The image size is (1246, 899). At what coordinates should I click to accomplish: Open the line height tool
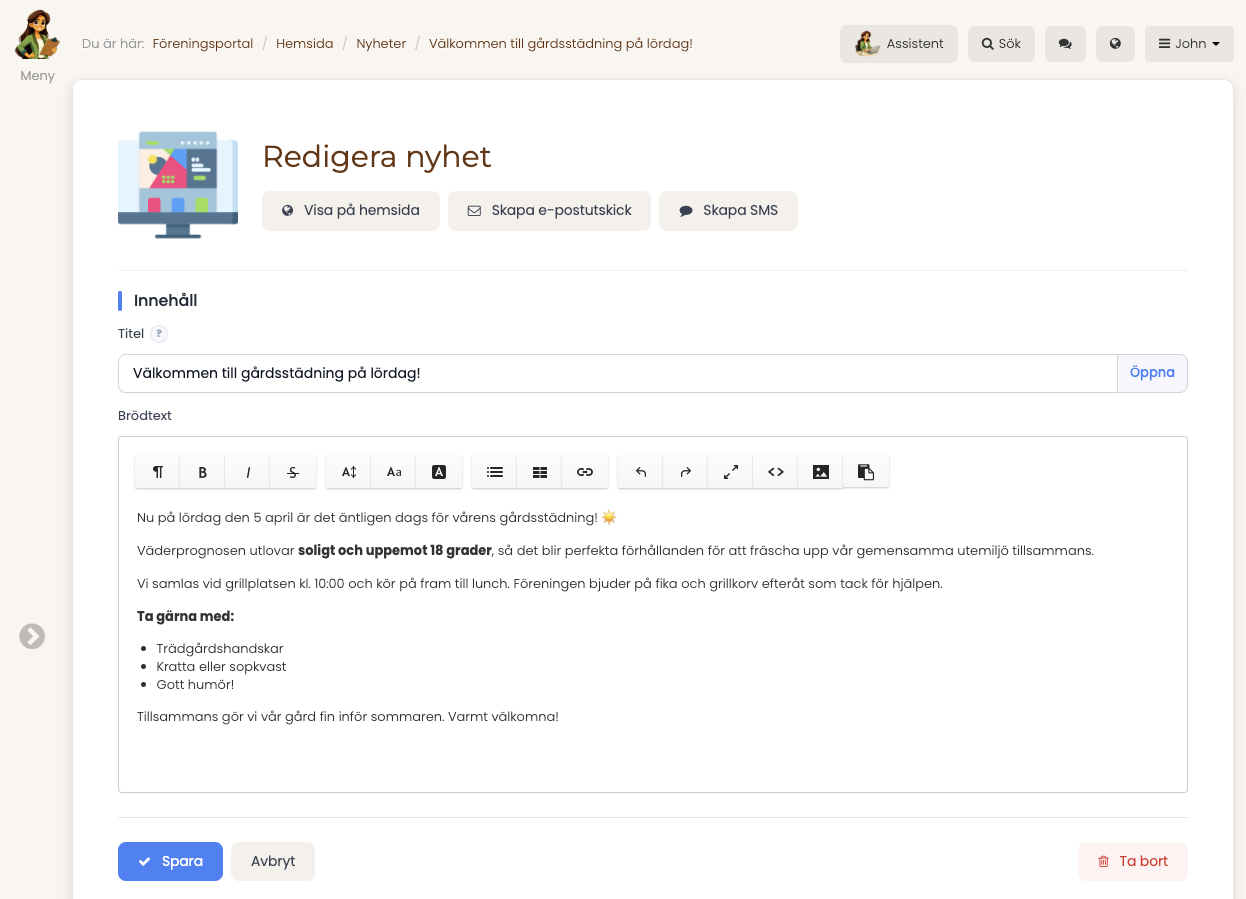(x=349, y=472)
